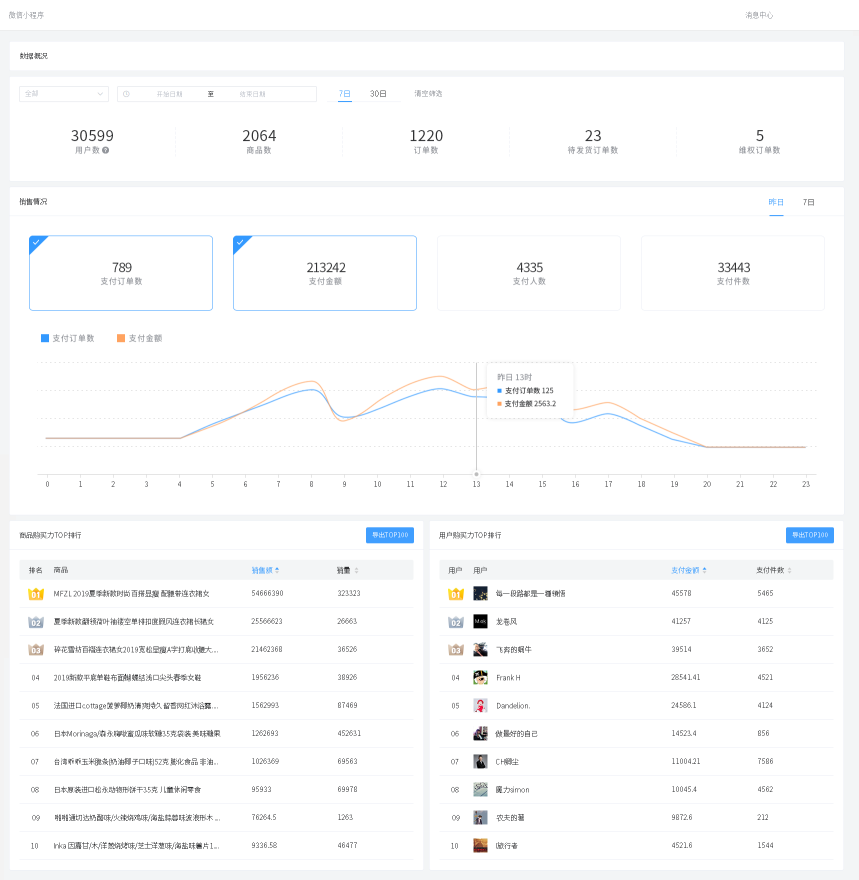Click 清空筛选 to clear filters
Viewport: 859px width, 880px height.
pyautogui.click(x=428, y=94)
